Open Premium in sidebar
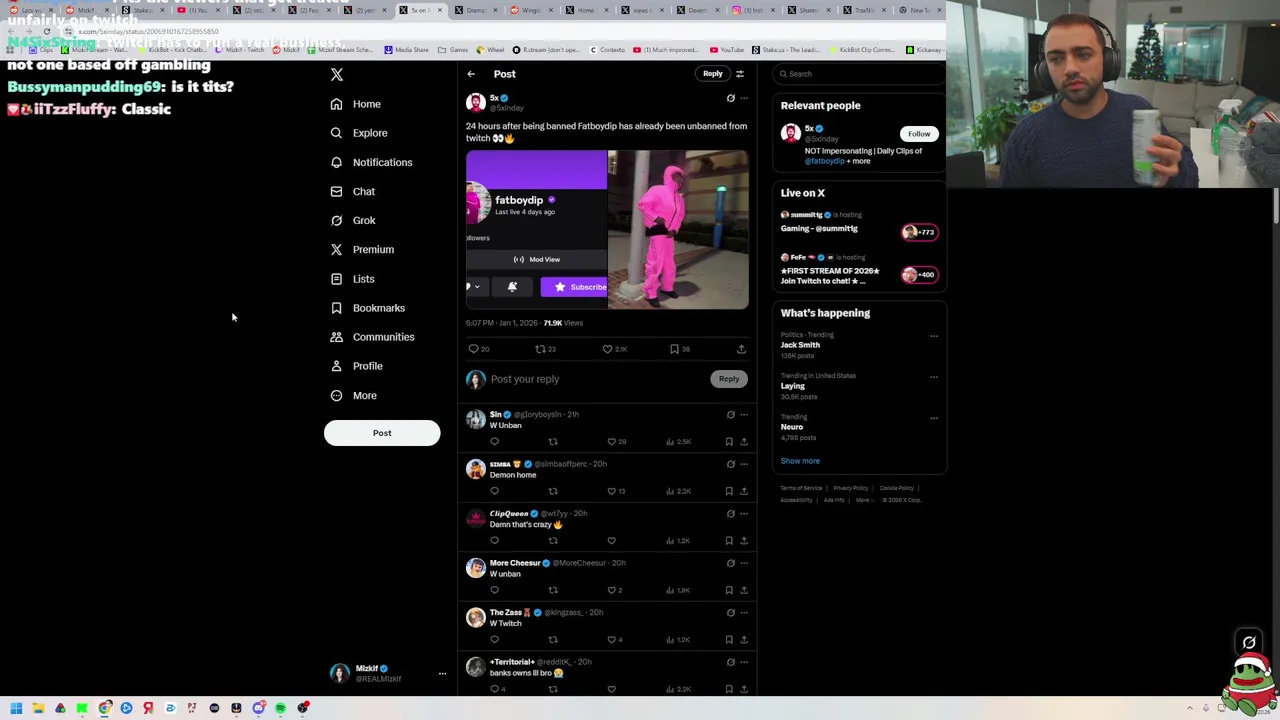 click(x=362, y=249)
